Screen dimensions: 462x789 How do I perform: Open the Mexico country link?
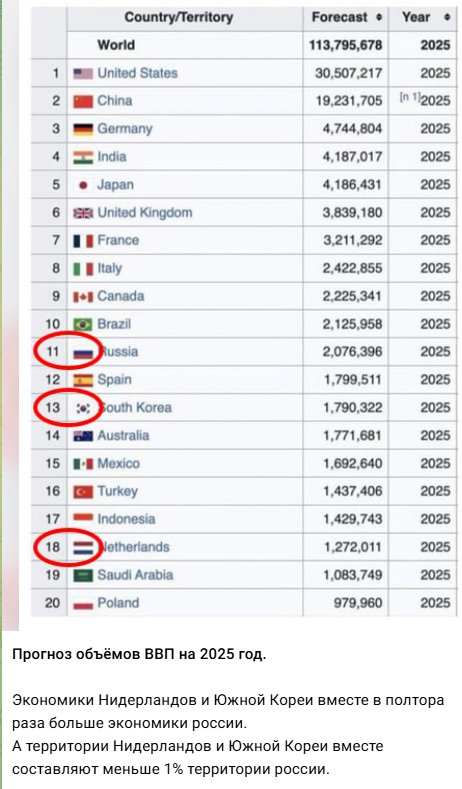pos(118,463)
